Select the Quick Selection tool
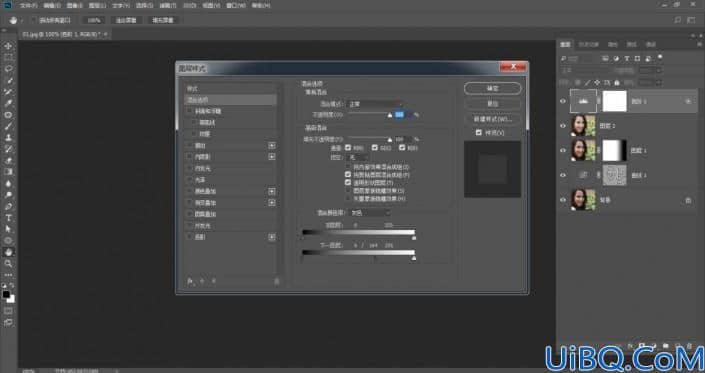 (8, 80)
